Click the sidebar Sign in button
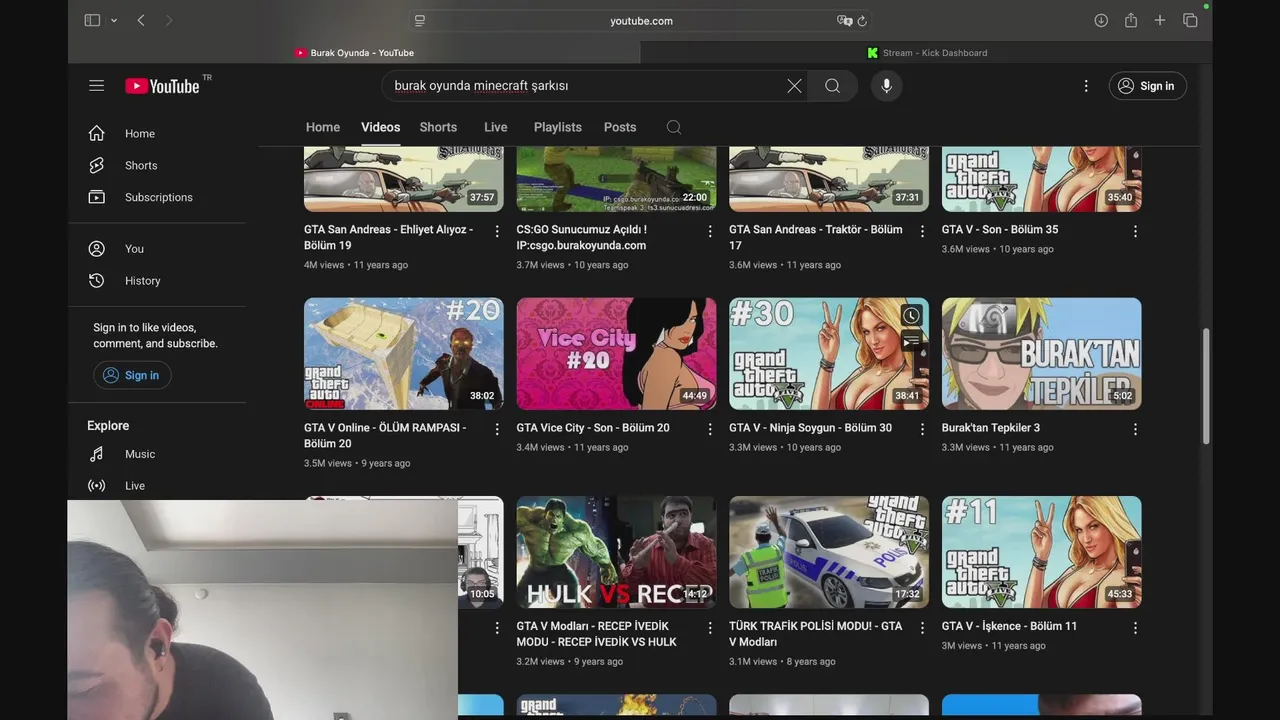 pos(132,375)
